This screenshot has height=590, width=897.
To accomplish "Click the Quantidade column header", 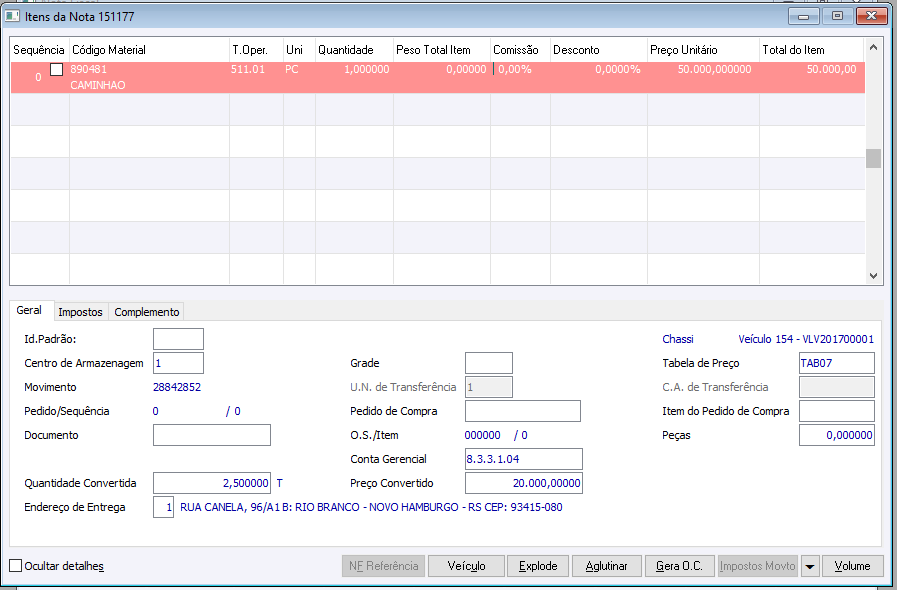I will point(354,50).
